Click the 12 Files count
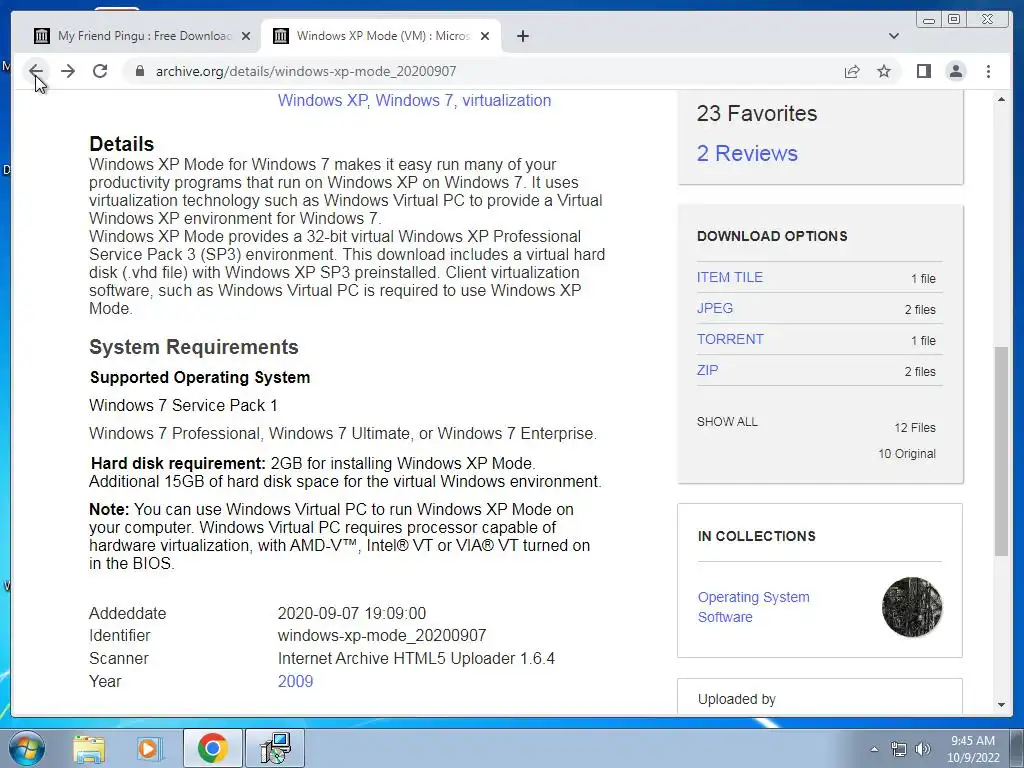 (915, 428)
